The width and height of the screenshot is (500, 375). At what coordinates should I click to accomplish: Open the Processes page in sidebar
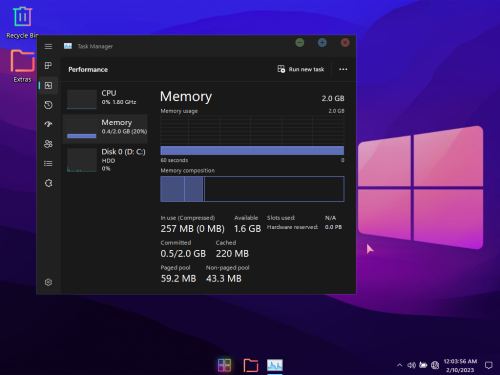(48, 66)
